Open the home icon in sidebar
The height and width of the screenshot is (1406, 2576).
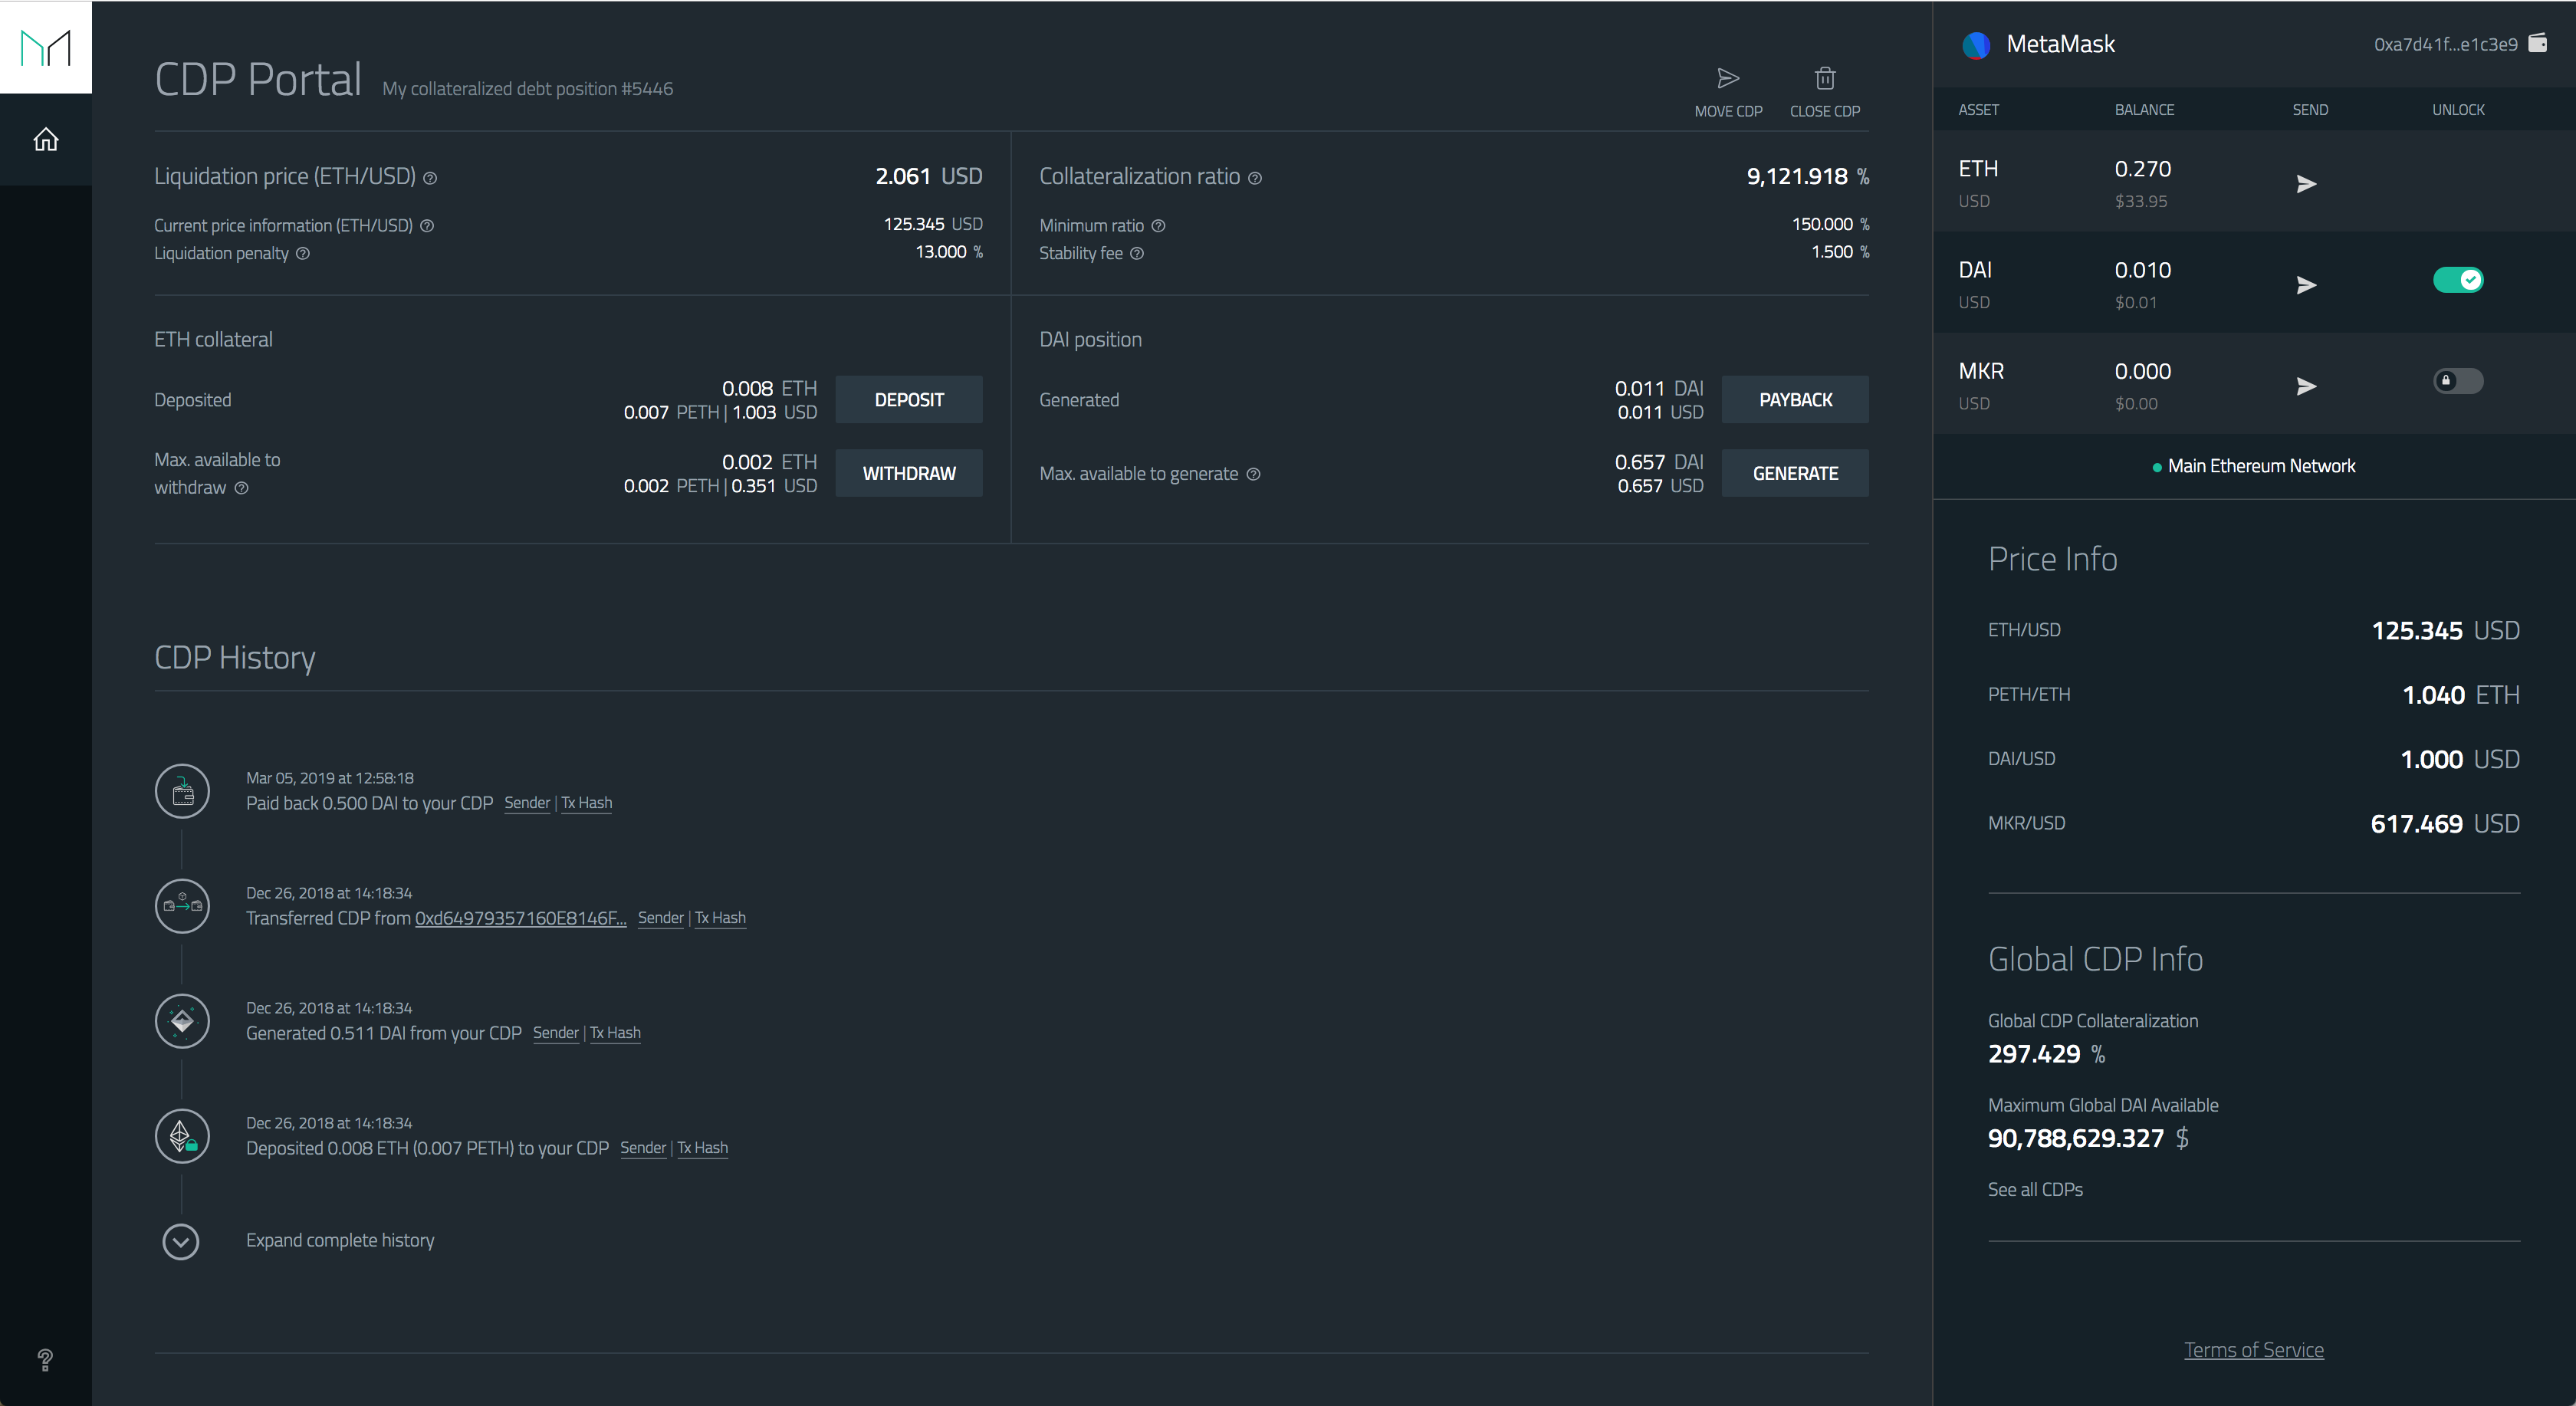46,139
